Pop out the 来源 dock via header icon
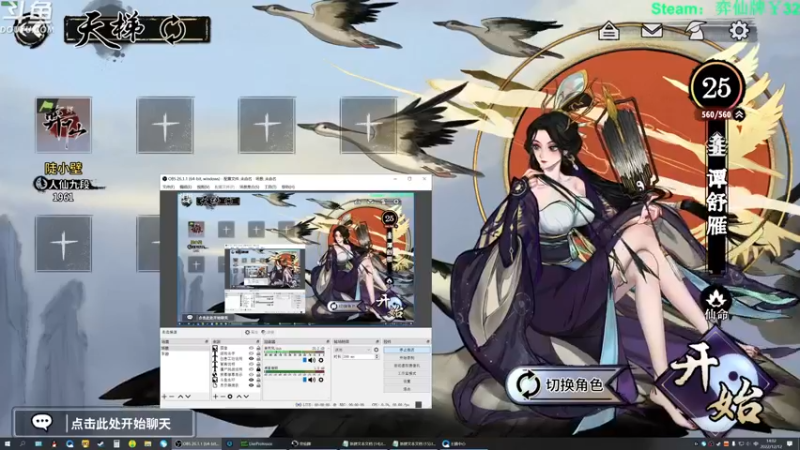This screenshot has height=450, width=800. tap(258, 341)
